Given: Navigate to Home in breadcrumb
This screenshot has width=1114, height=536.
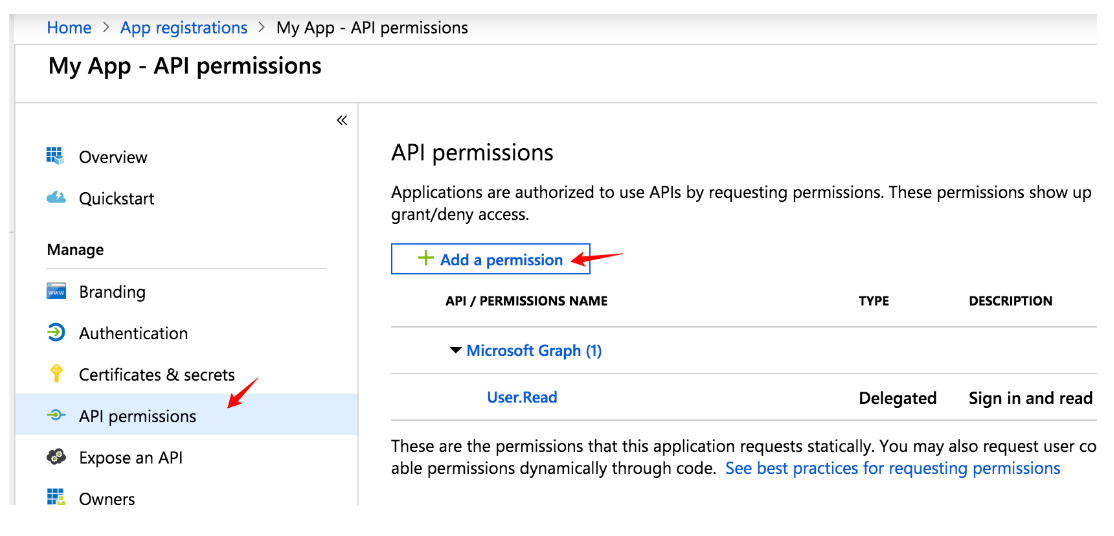Looking at the screenshot, I should [x=69, y=28].
